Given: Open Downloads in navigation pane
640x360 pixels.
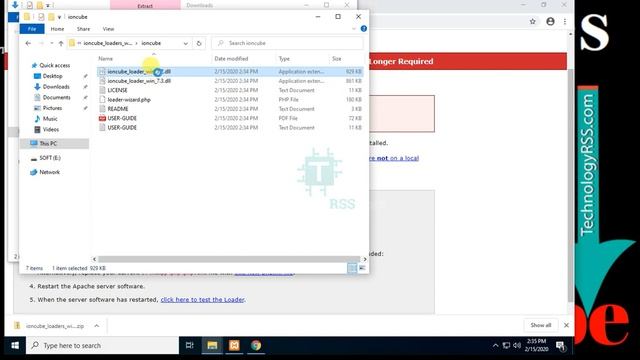Looking at the screenshot, I should click(x=56, y=87).
